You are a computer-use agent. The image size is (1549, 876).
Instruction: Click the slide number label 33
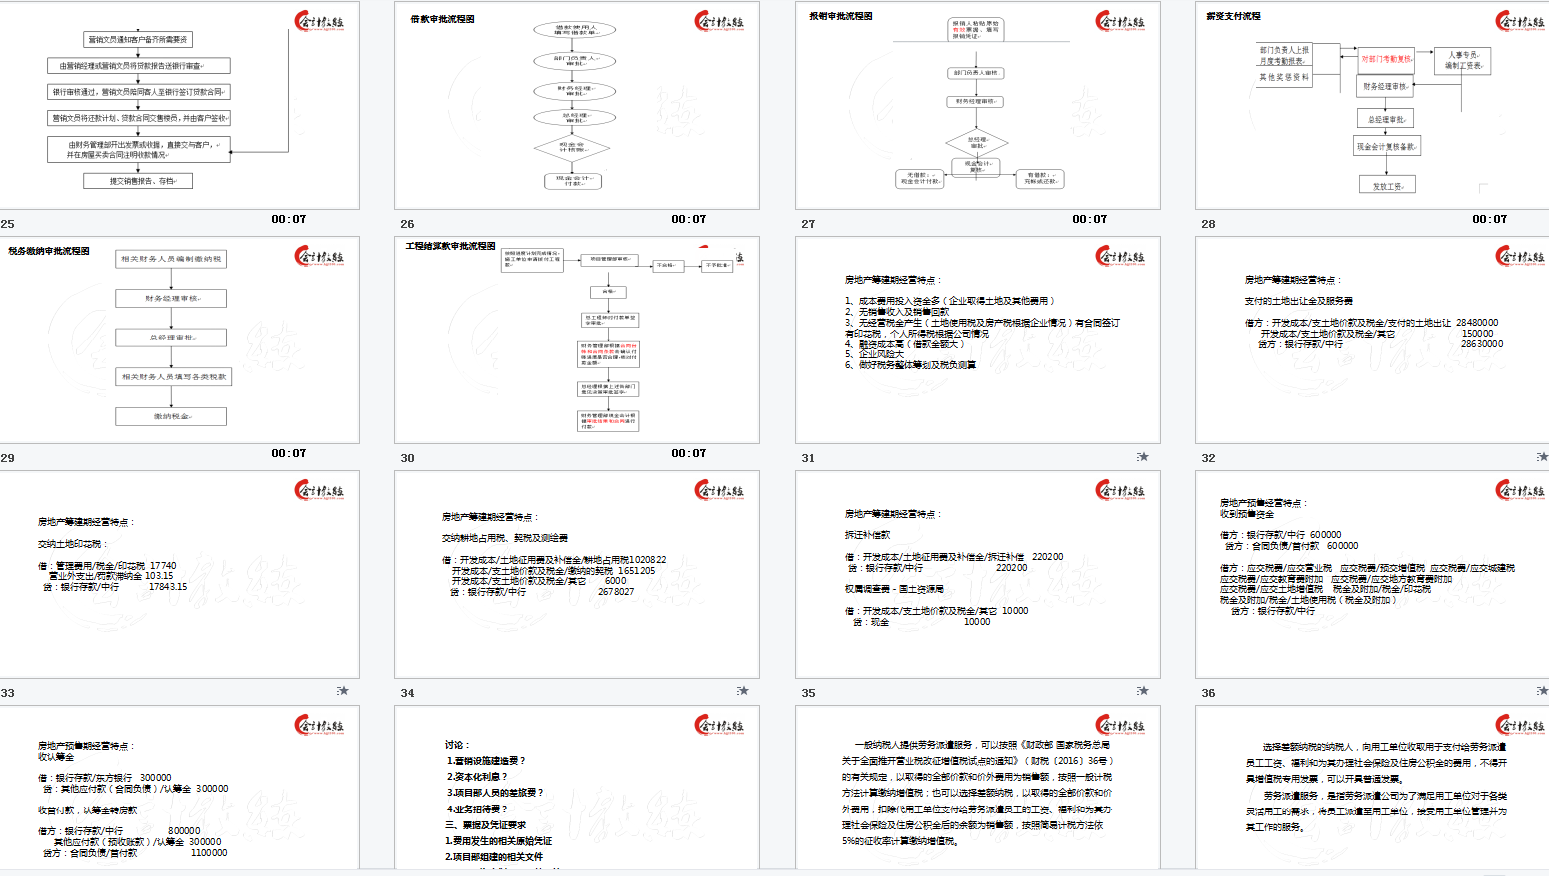click(x=8, y=693)
